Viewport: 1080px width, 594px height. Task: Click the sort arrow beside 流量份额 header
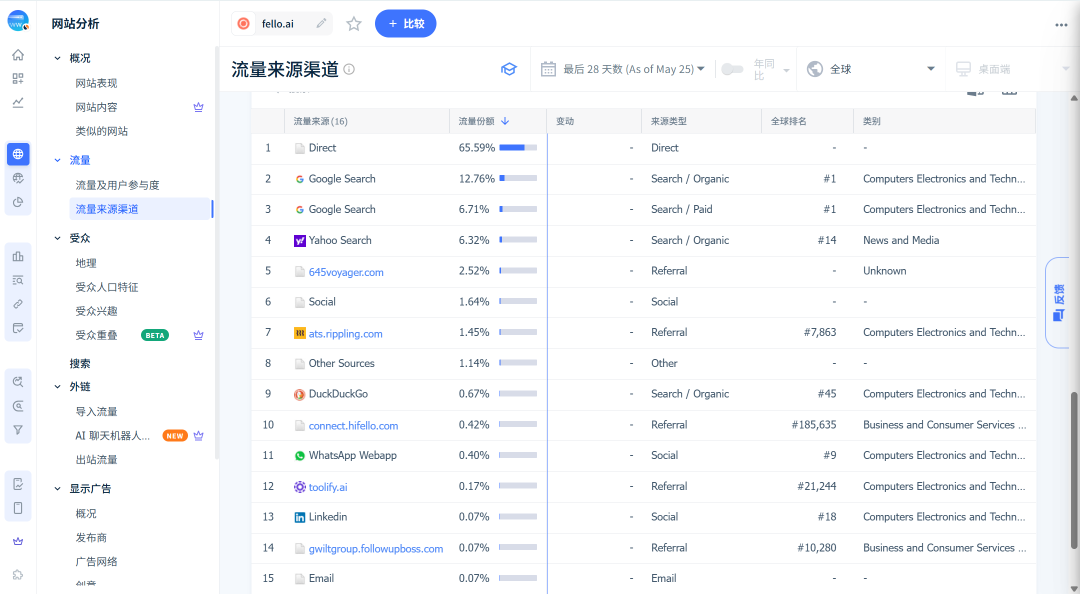[x=505, y=121]
